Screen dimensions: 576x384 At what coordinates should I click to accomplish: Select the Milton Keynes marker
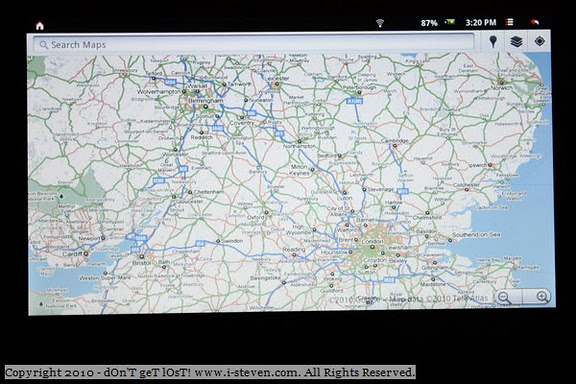(x=312, y=170)
